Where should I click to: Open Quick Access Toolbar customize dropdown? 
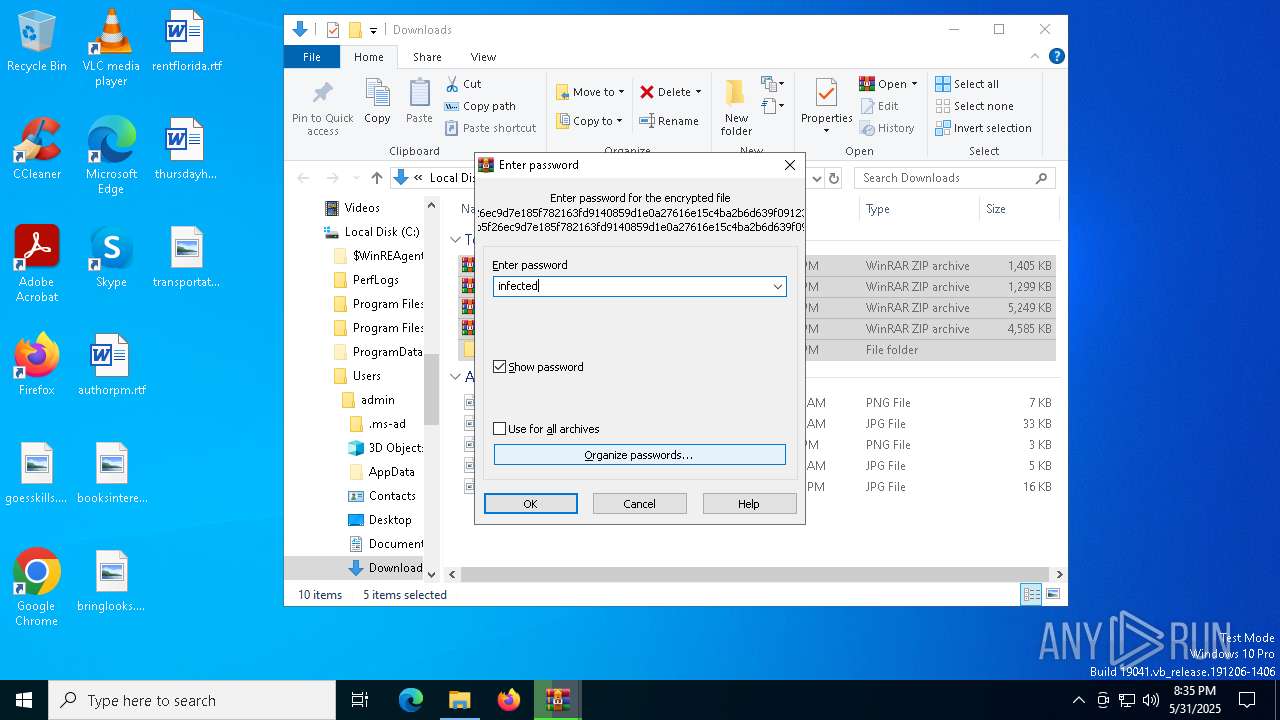(x=373, y=30)
